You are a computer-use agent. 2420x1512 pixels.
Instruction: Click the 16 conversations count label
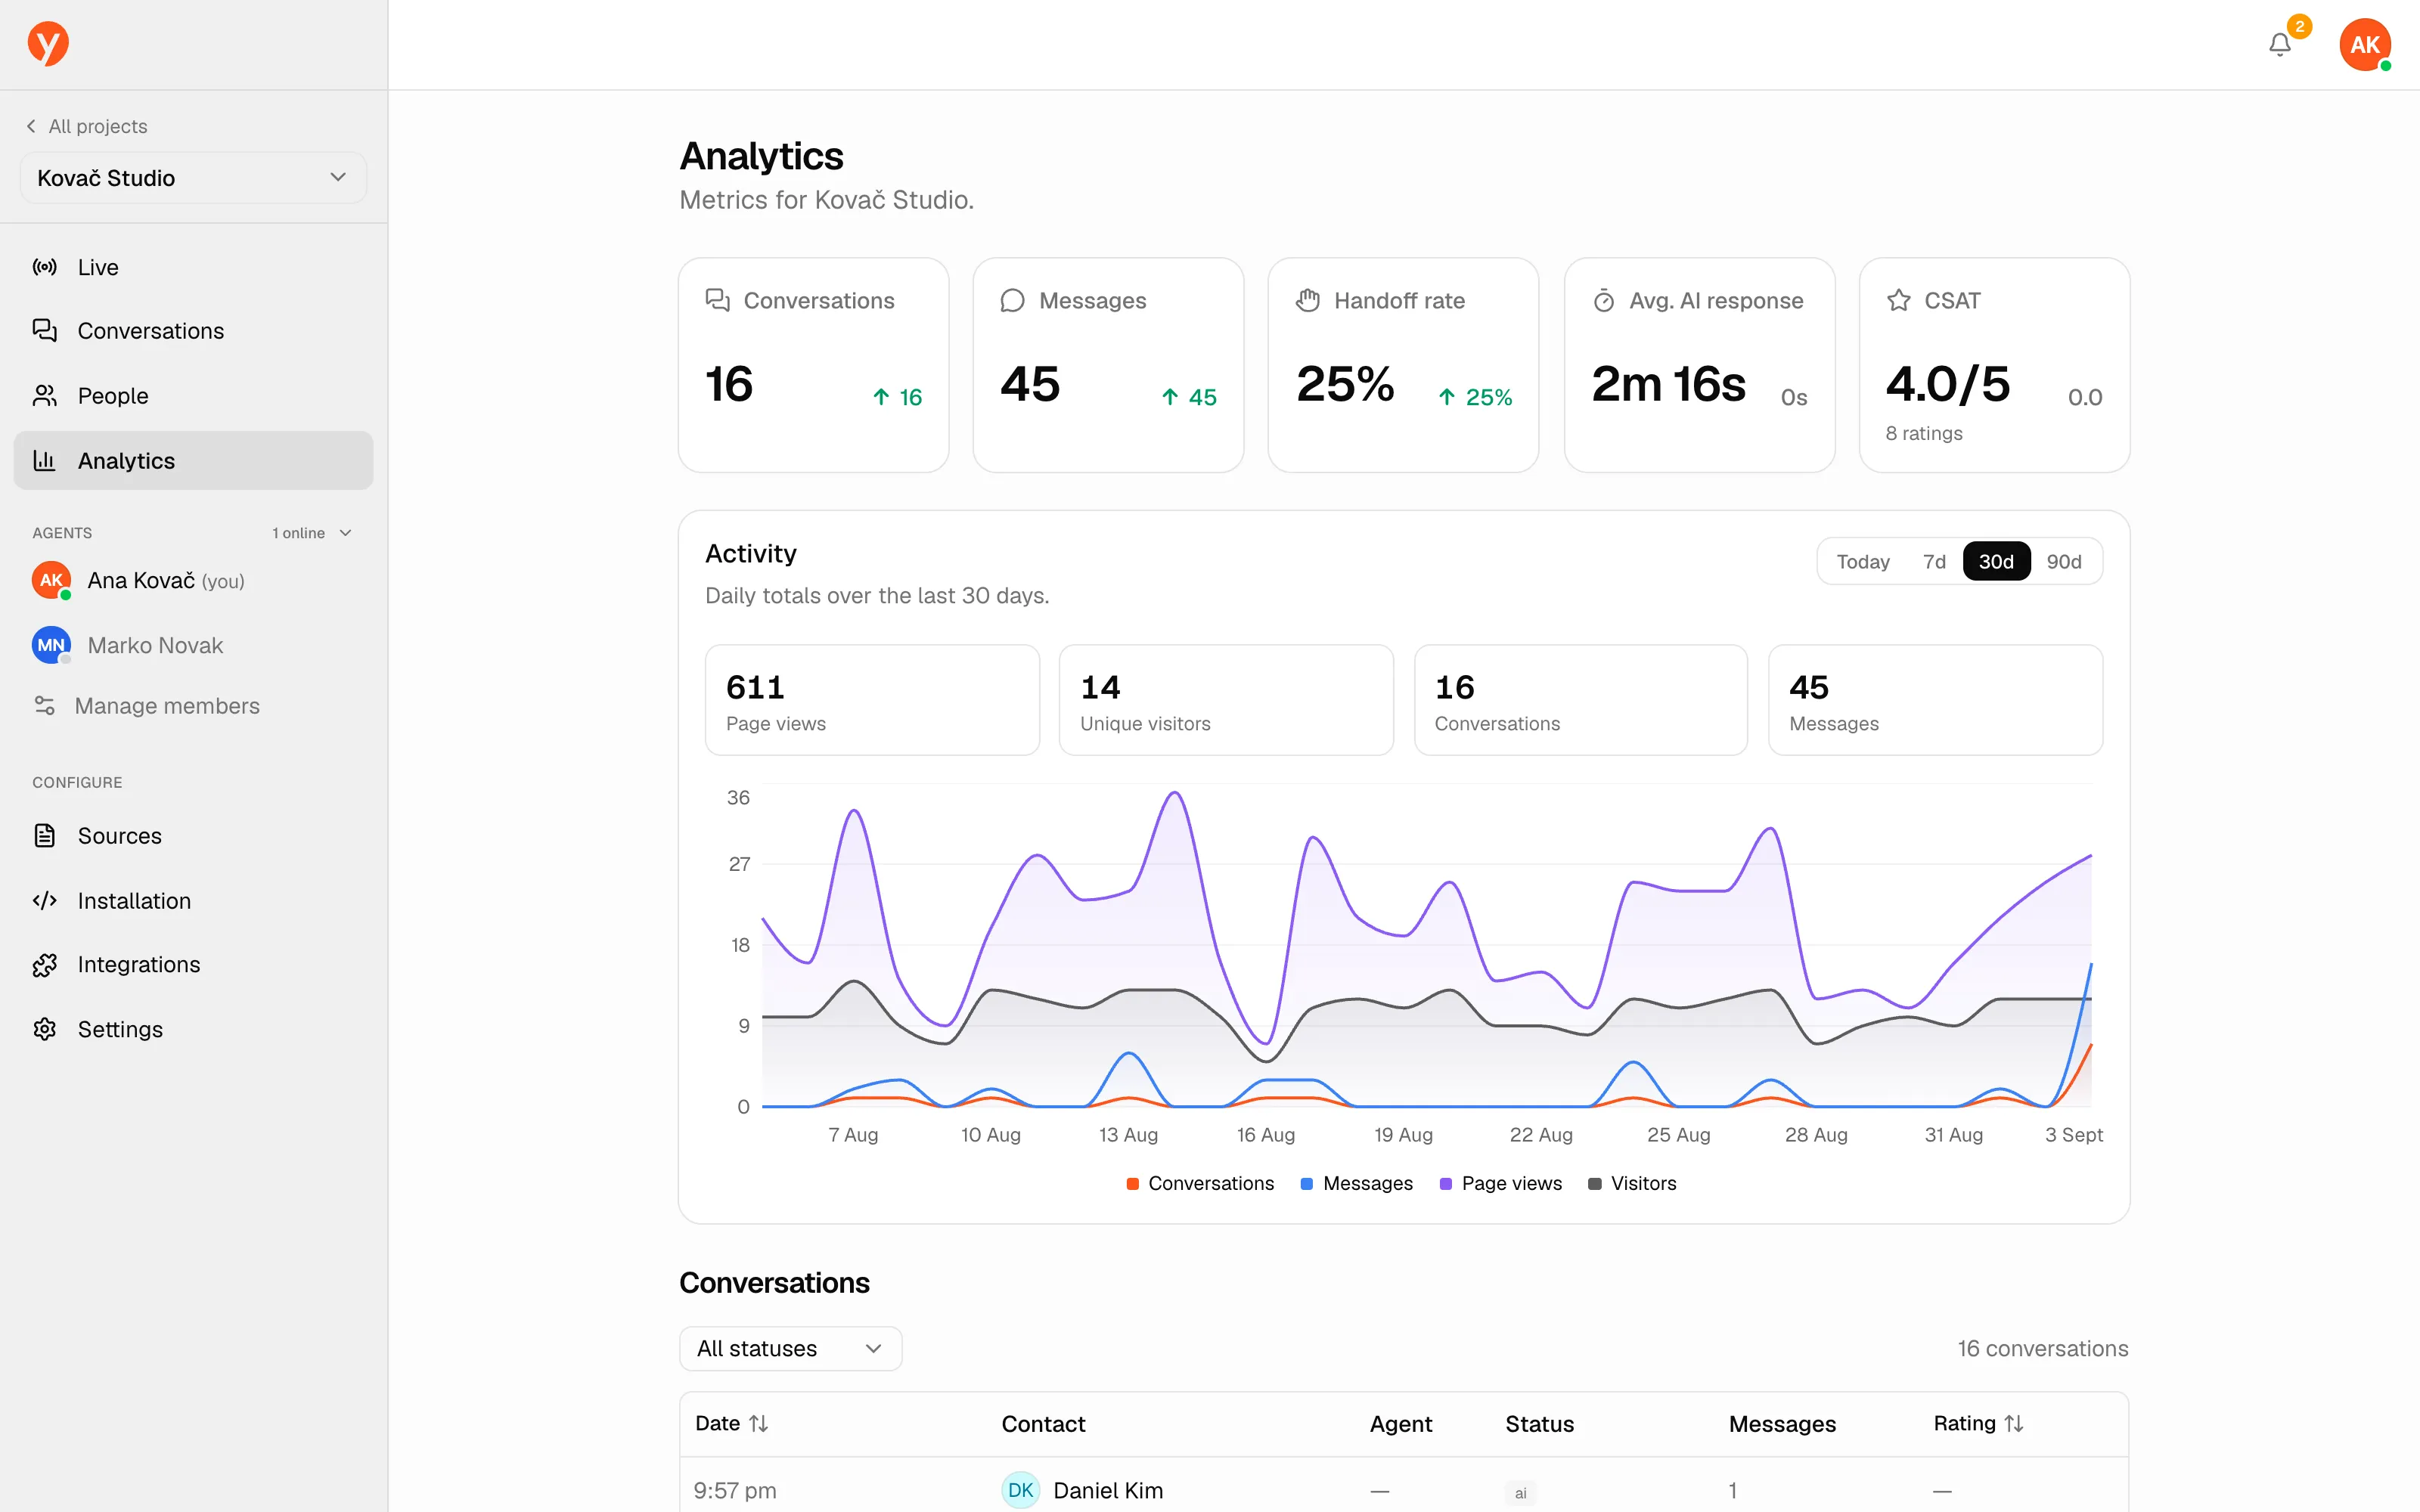(x=2042, y=1348)
